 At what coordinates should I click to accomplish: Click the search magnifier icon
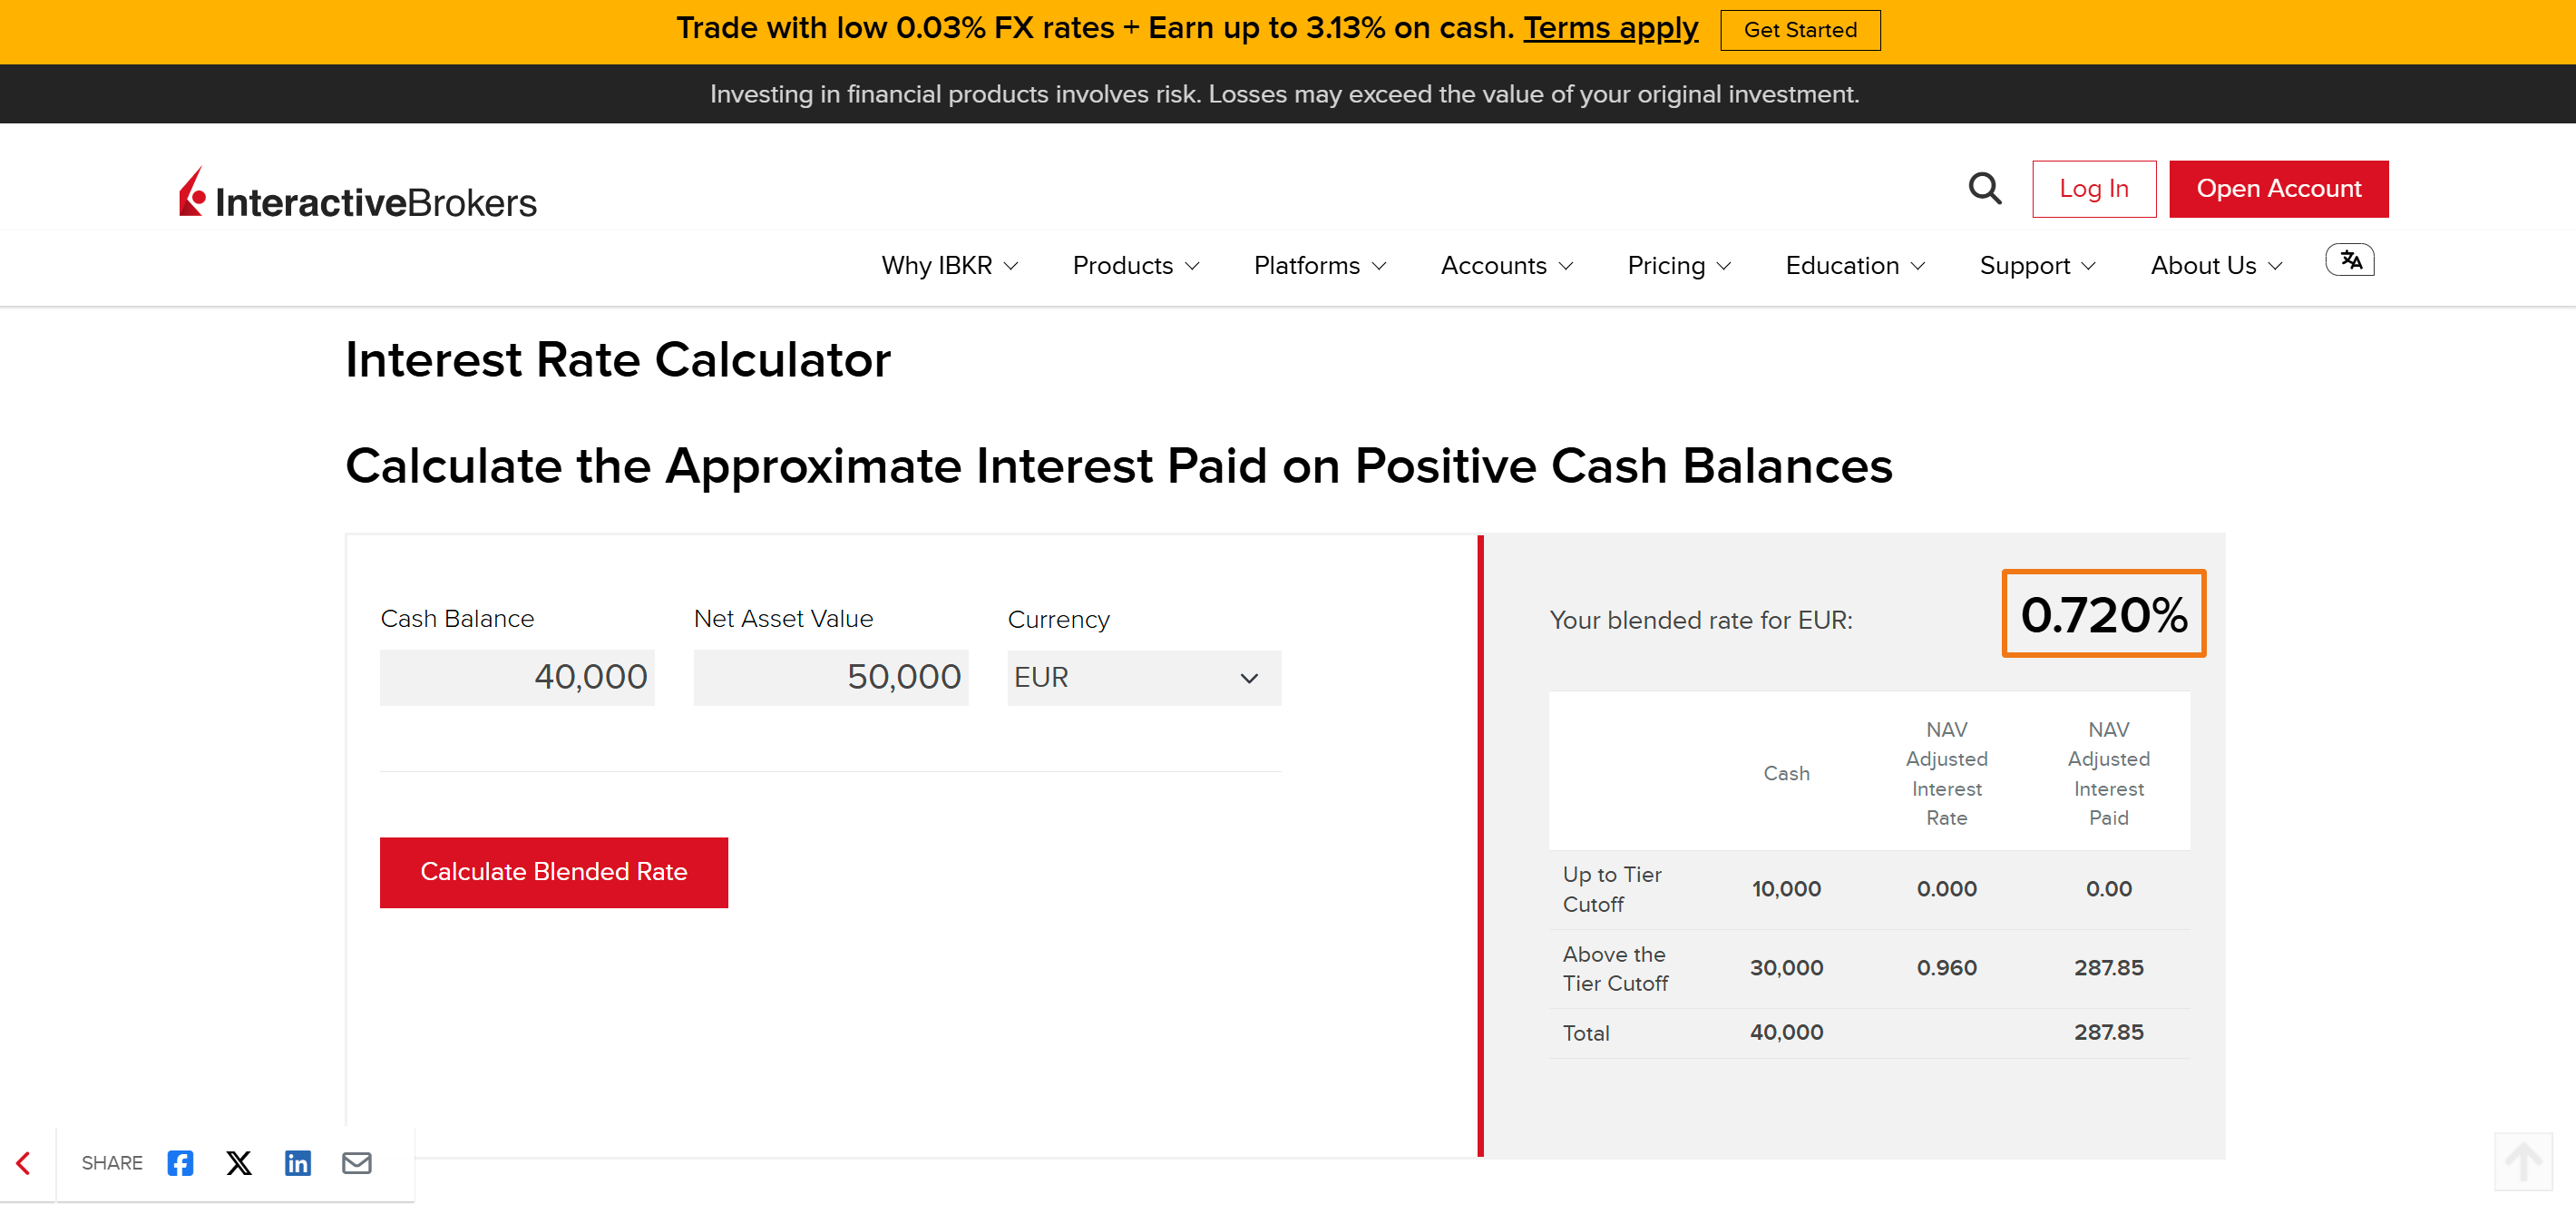coord(1985,188)
